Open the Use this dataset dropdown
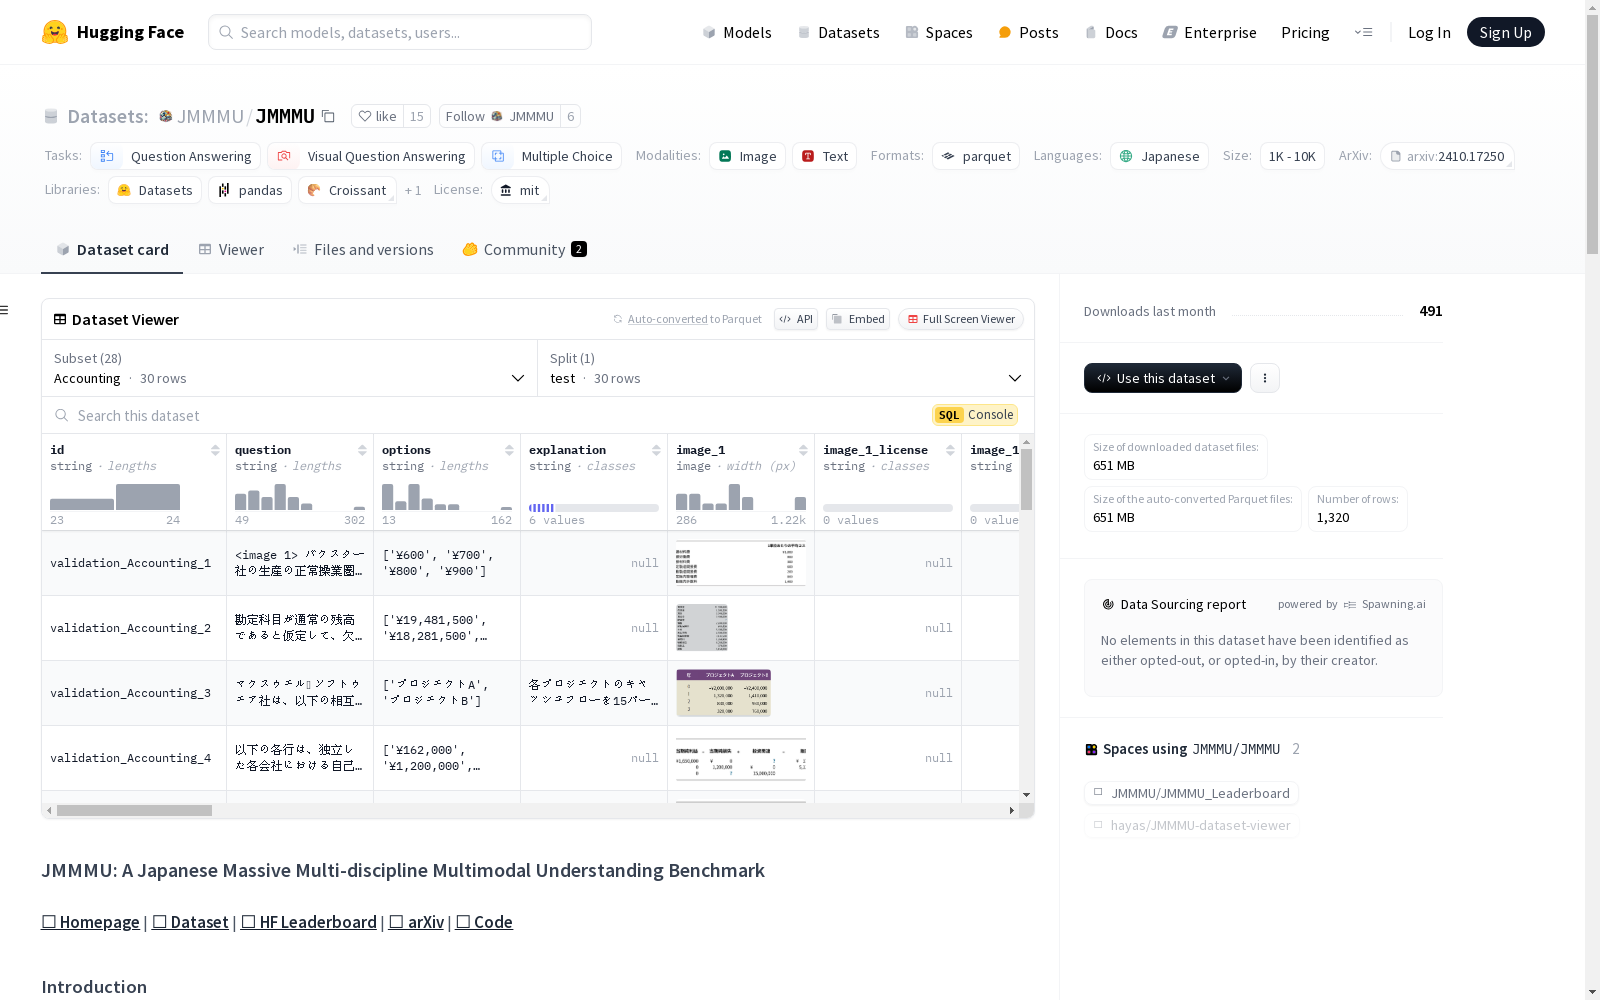This screenshot has height=1000, width=1600. click(x=1163, y=378)
